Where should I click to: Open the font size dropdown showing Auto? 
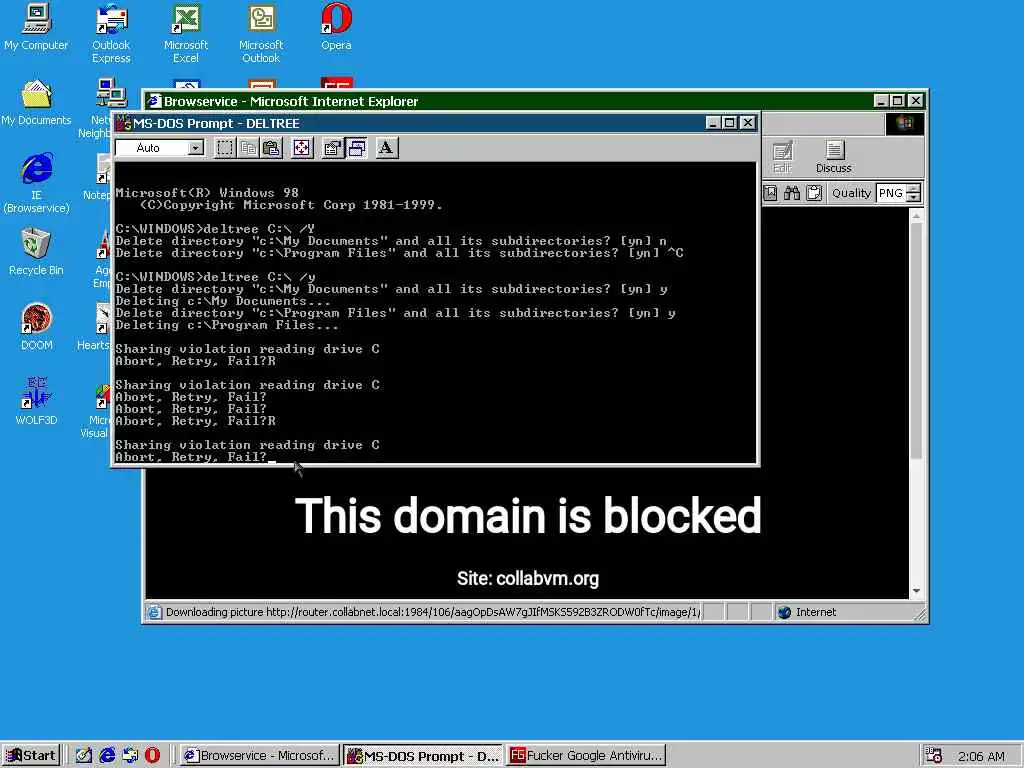pos(195,148)
